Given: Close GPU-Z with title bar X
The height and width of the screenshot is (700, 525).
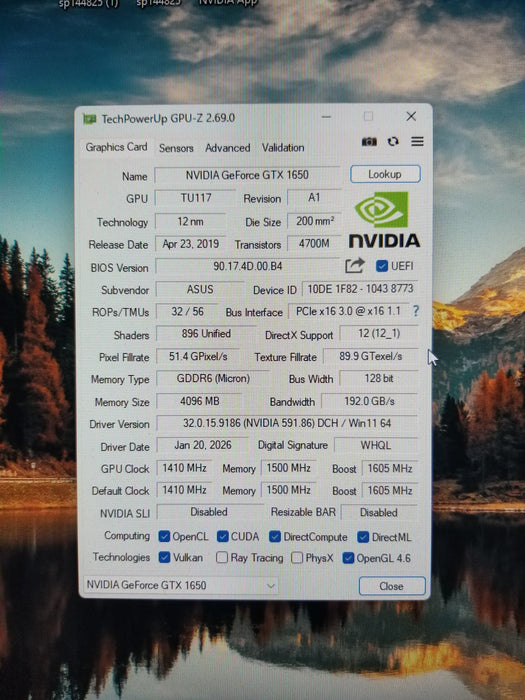Looking at the screenshot, I should pos(411,117).
